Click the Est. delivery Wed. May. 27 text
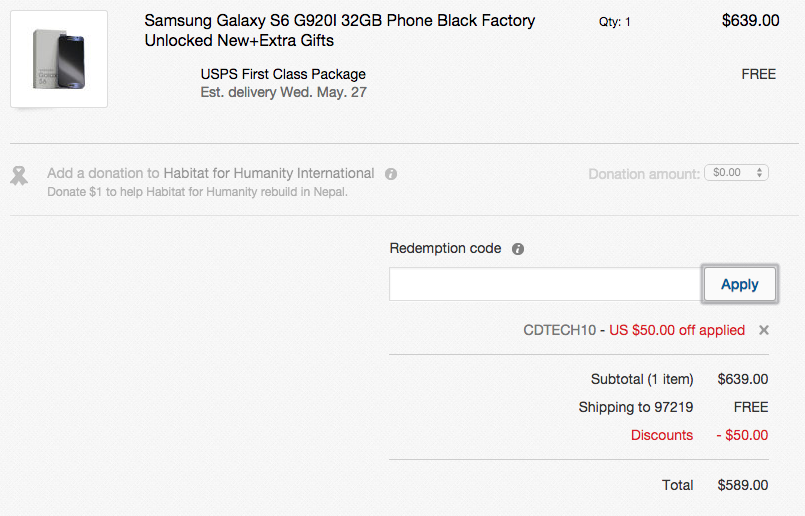This screenshot has width=805, height=516. 284,92
